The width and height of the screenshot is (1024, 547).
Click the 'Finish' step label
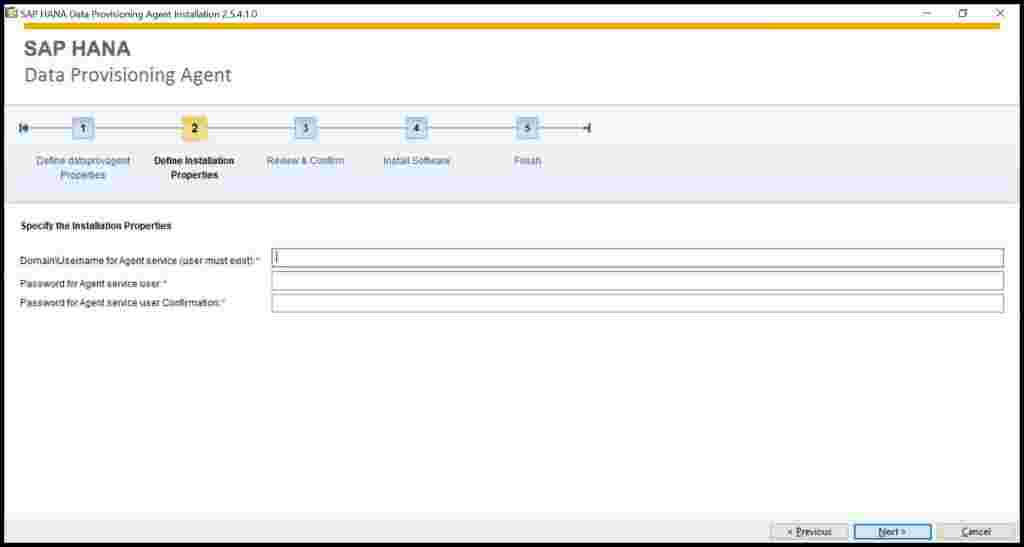coord(527,161)
